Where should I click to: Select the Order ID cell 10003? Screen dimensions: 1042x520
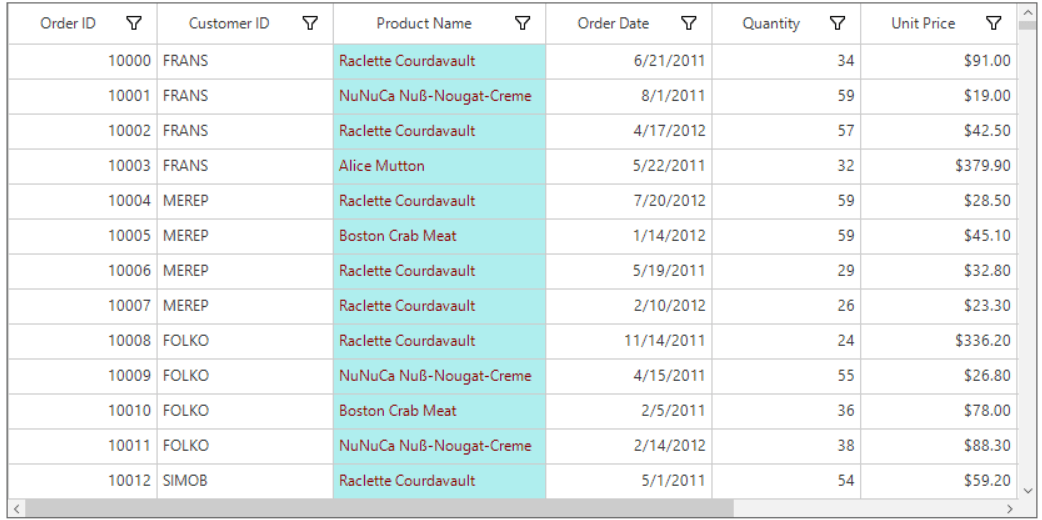pos(82,166)
